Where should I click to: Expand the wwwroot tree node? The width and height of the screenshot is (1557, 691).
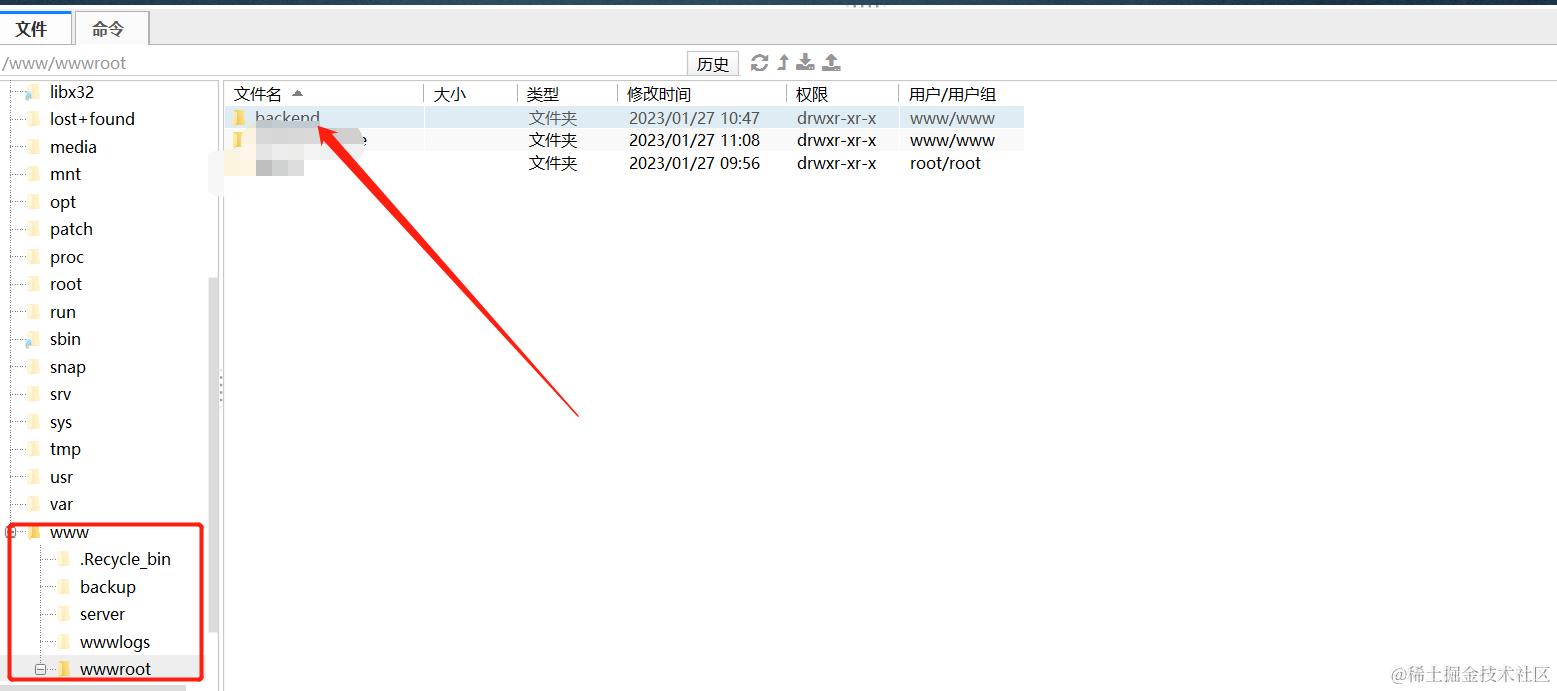pos(41,669)
